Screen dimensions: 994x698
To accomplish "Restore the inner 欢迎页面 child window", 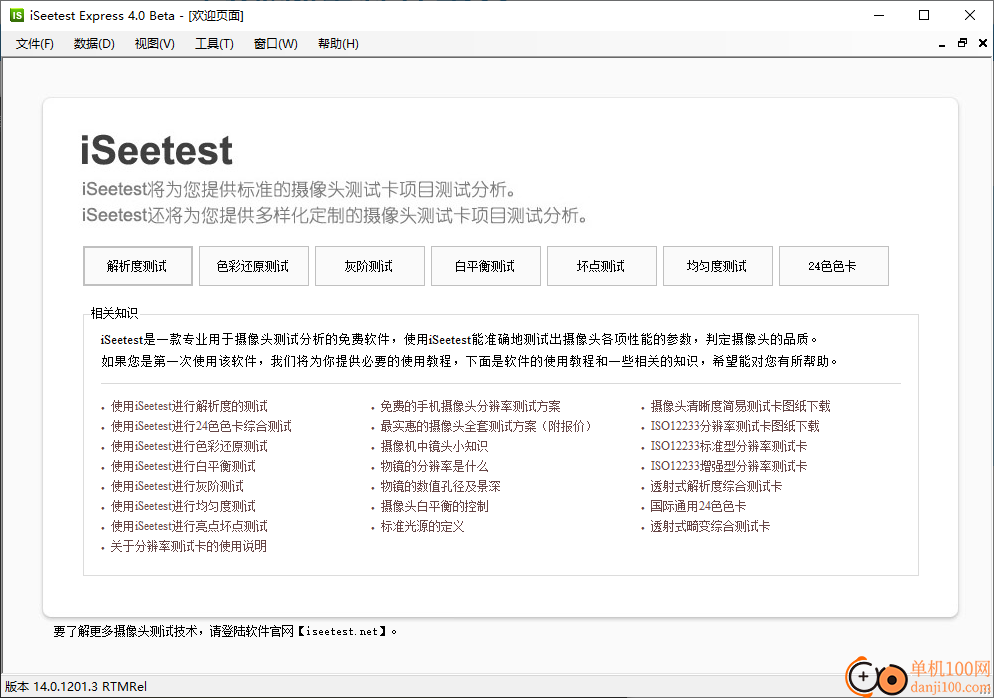I will (x=962, y=43).
